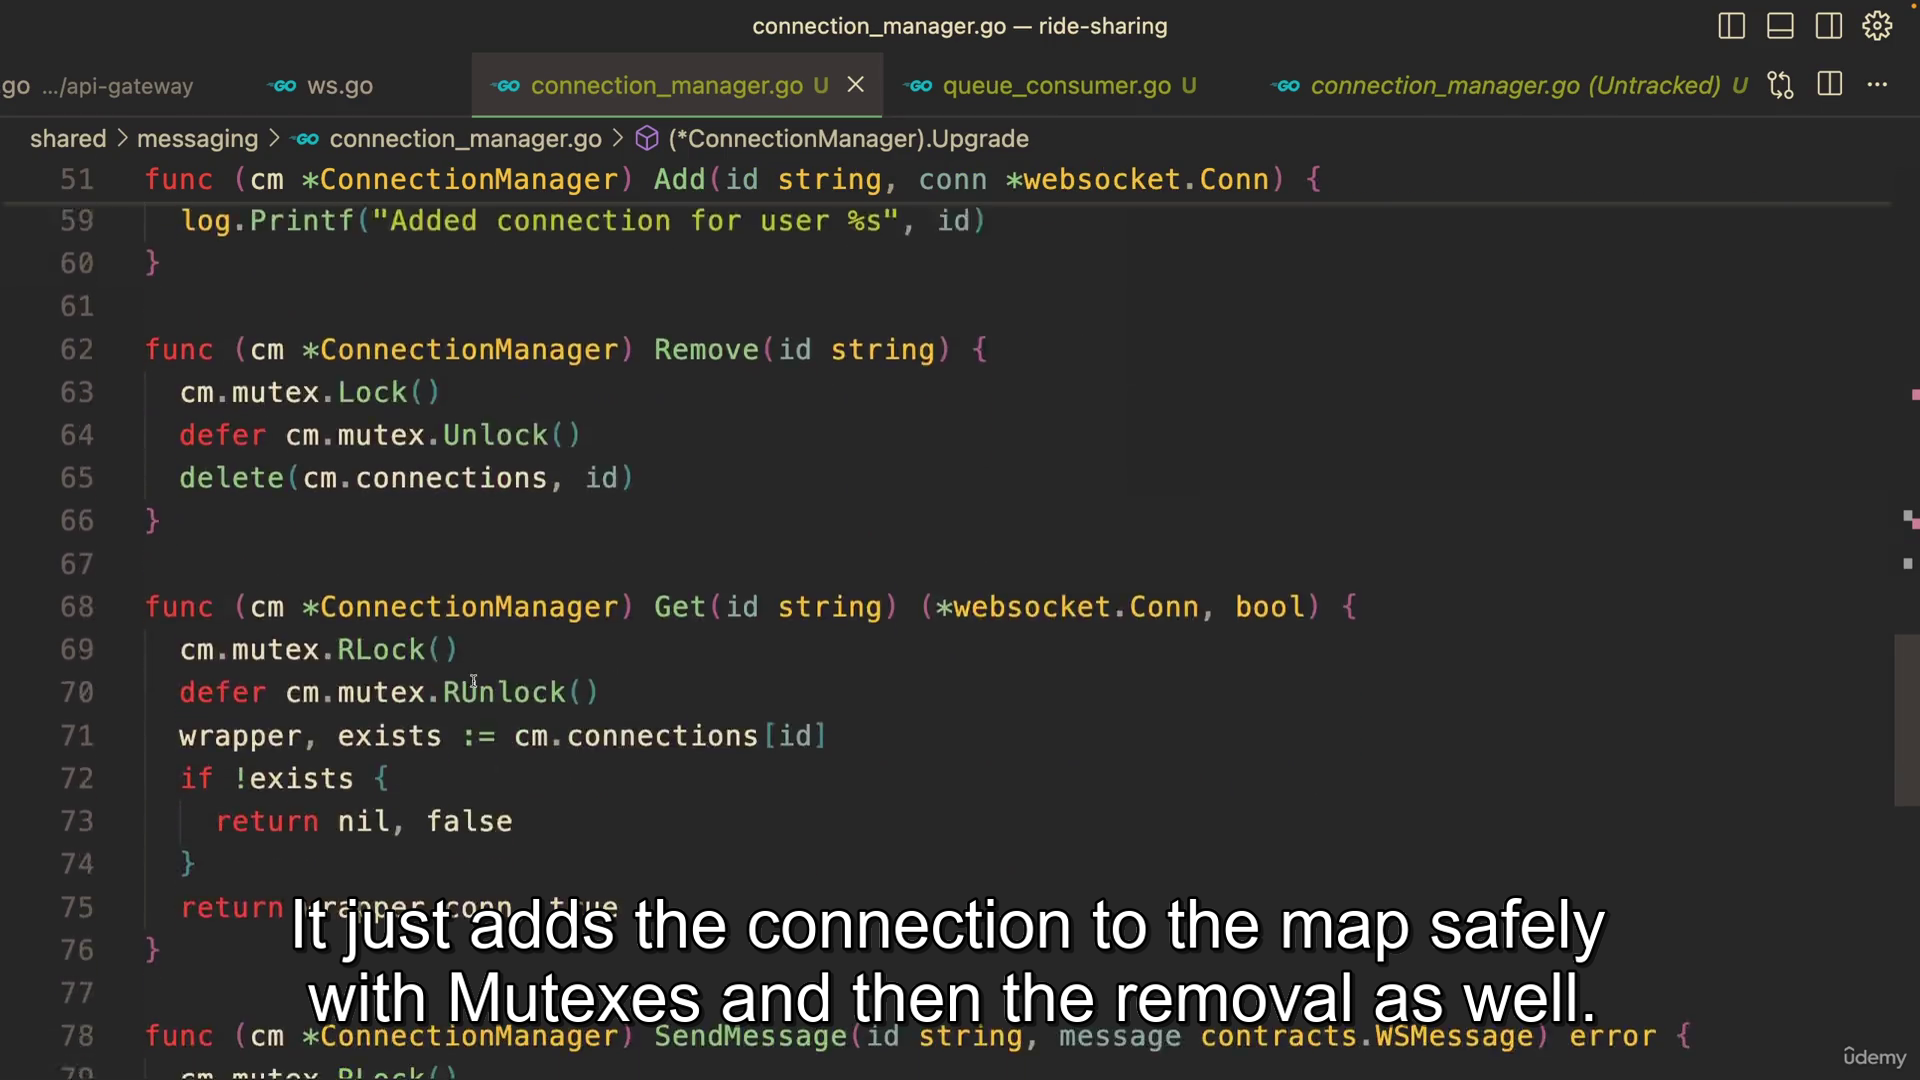Open editor more actions ellipsis menu
The height and width of the screenshot is (1080, 1920).
coord(1877,85)
